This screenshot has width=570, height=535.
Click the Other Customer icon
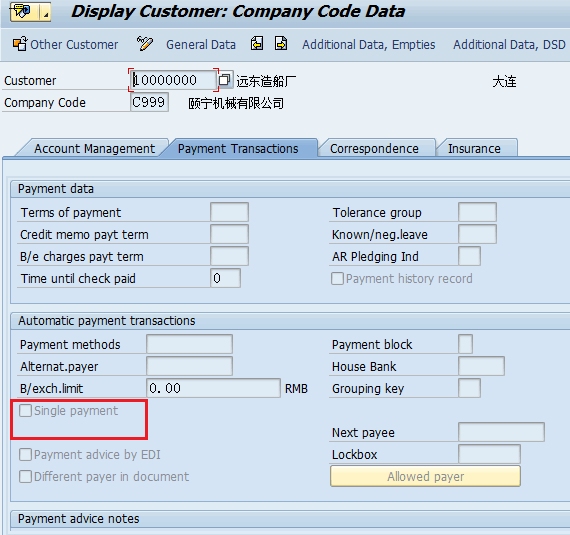20,44
